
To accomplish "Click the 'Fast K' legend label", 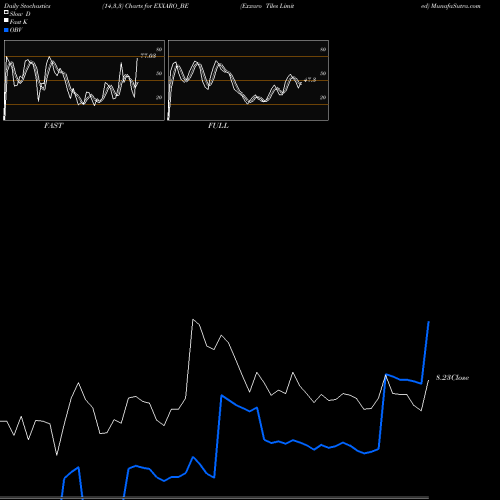I will [x=19, y=22].
